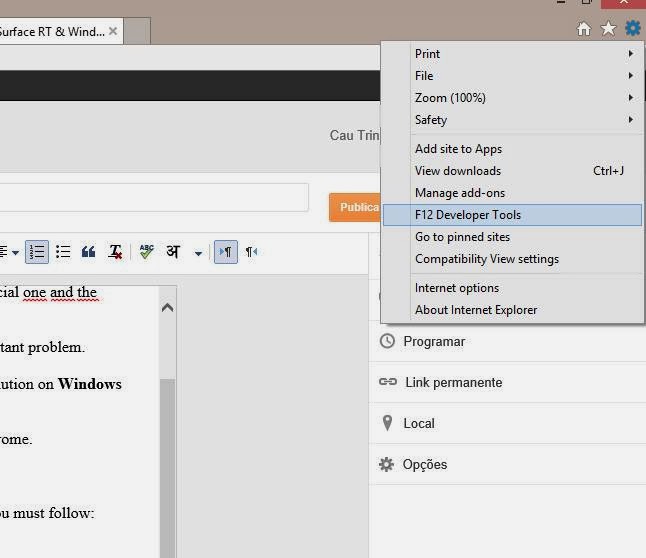The height and width of the screenshot is (558, 646).
Task: Click the map pin icon beside Local
Action: tap(387, 423)
